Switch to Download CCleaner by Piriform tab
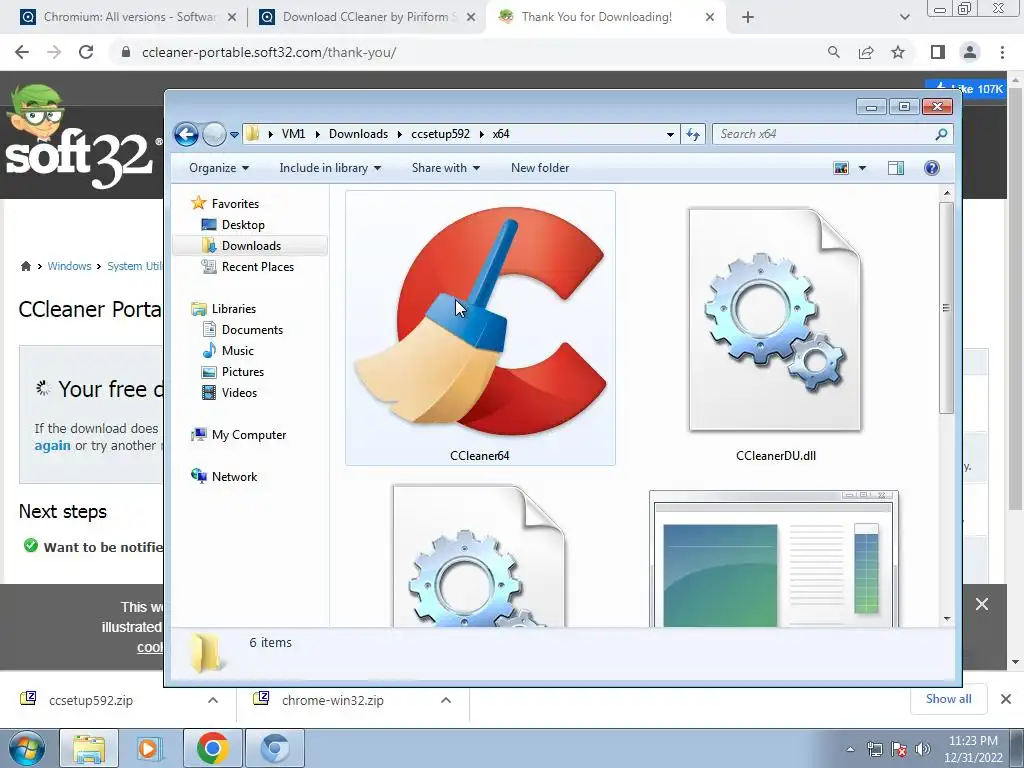This screenshot has height=768, width=1024. click(x=366, y=17)
